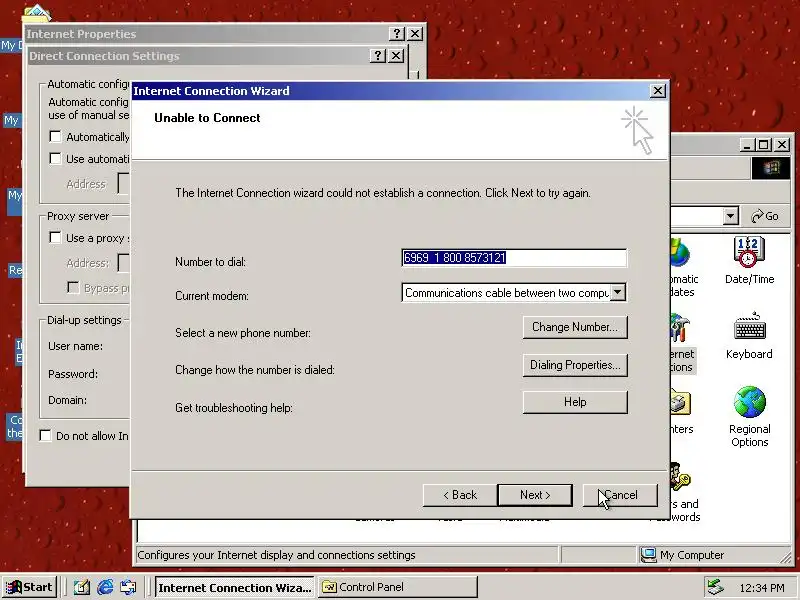Enable Use a proxy server checkbox
800x600 pixels.
[55, 238]
